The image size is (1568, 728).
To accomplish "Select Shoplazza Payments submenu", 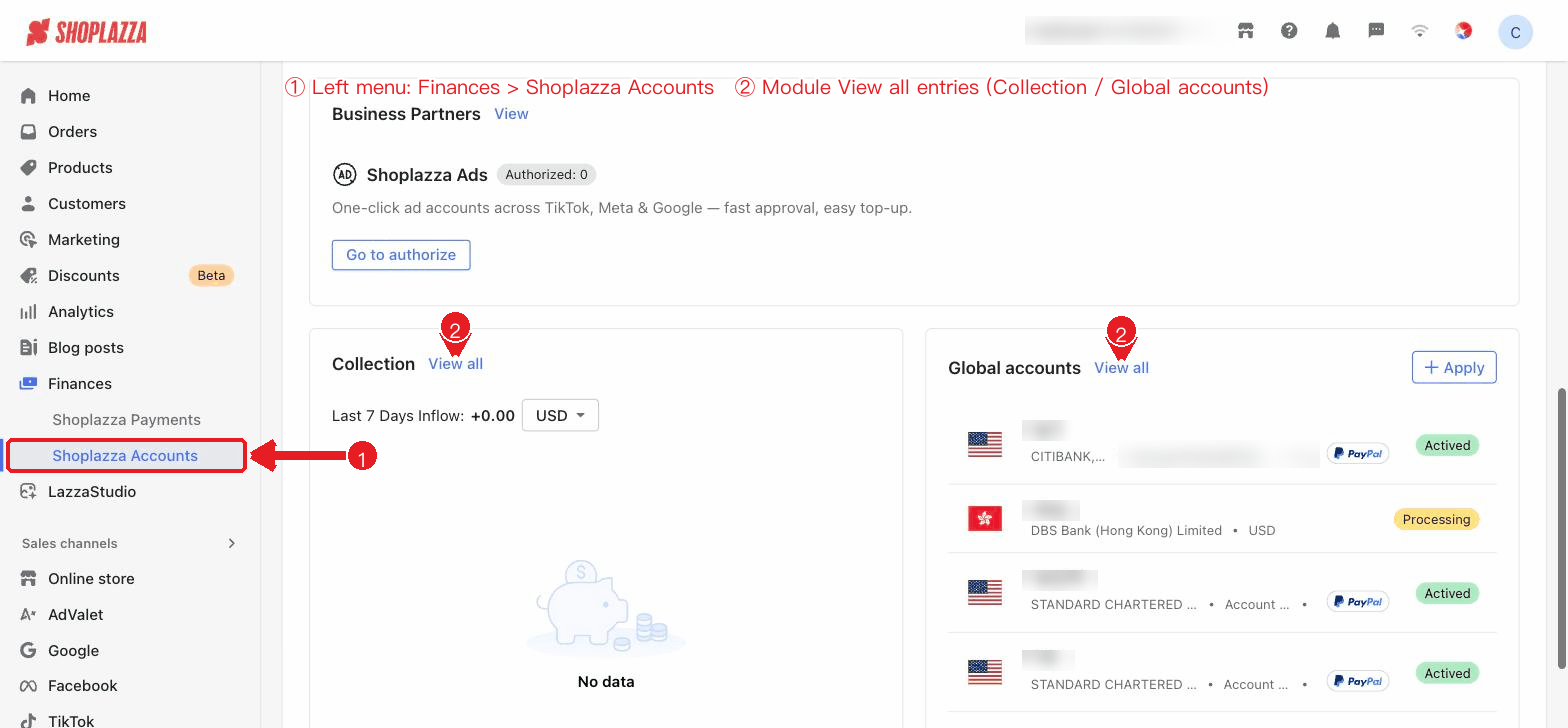I will pos(127,420).
